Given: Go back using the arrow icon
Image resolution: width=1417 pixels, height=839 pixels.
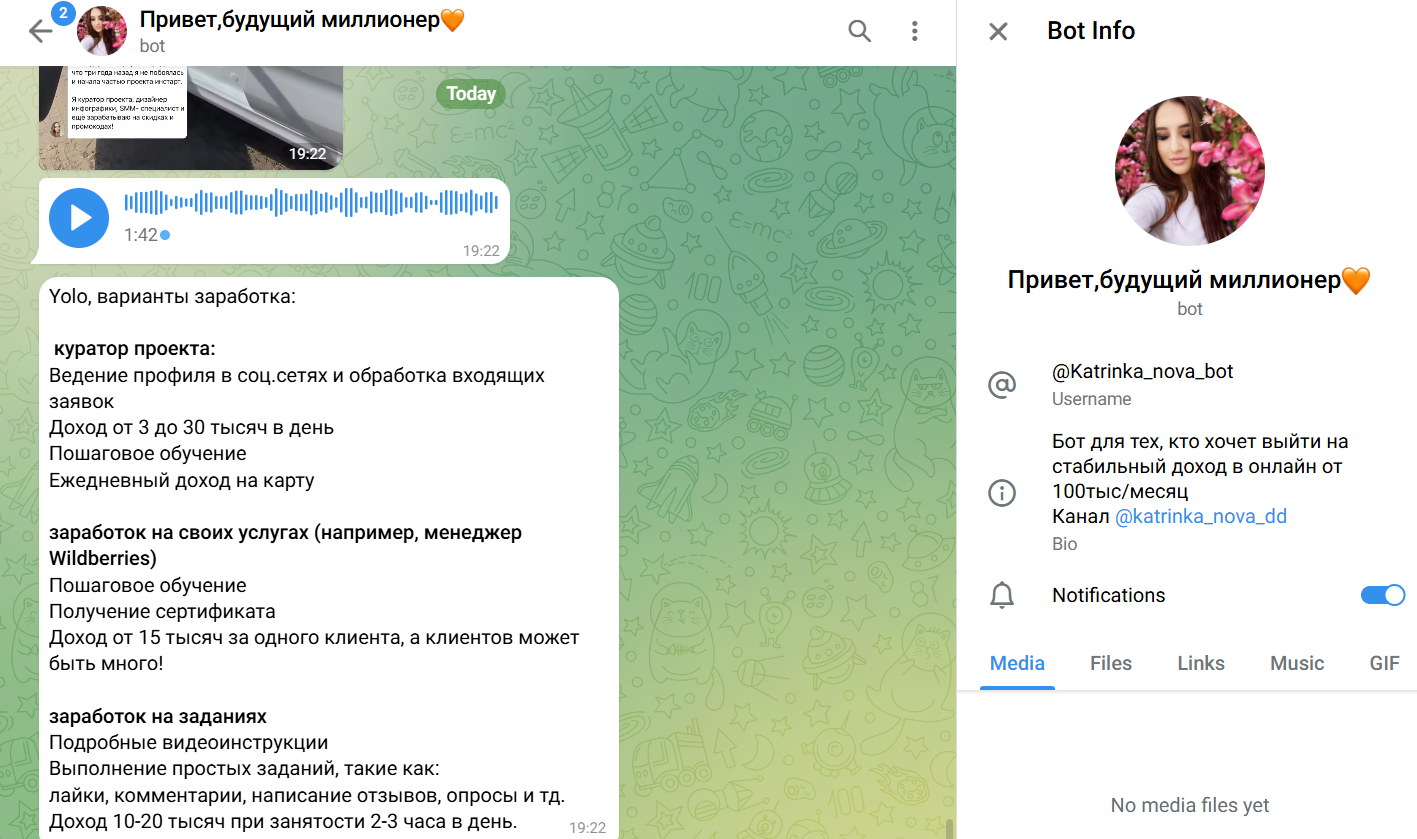Looking at the screenshot, I should click(x=40, y=32).
